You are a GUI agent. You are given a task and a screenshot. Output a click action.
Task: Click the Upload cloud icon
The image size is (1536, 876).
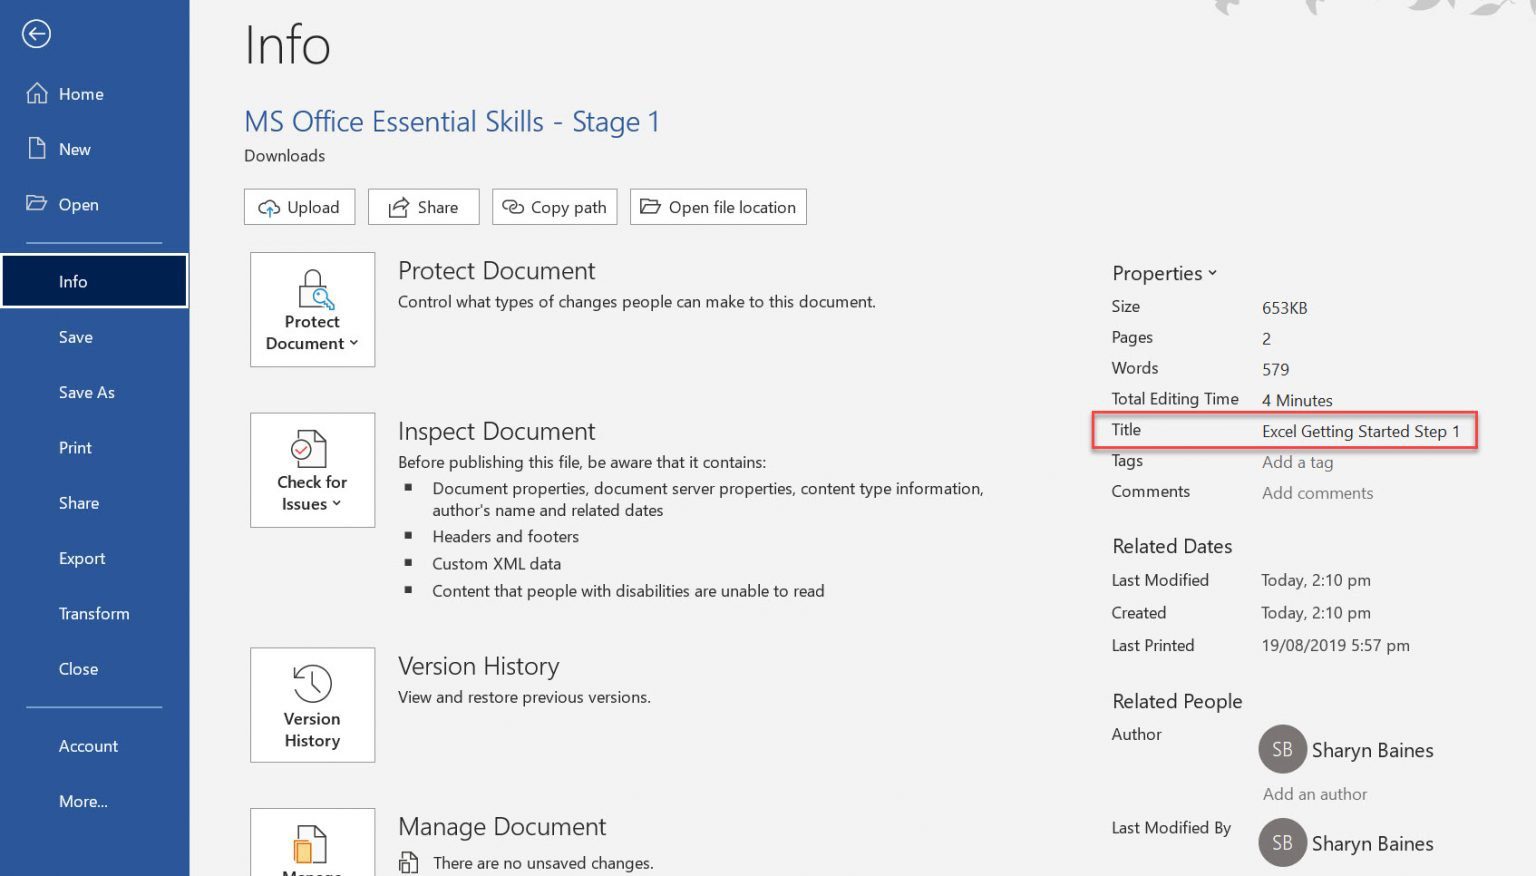point(269,207)
